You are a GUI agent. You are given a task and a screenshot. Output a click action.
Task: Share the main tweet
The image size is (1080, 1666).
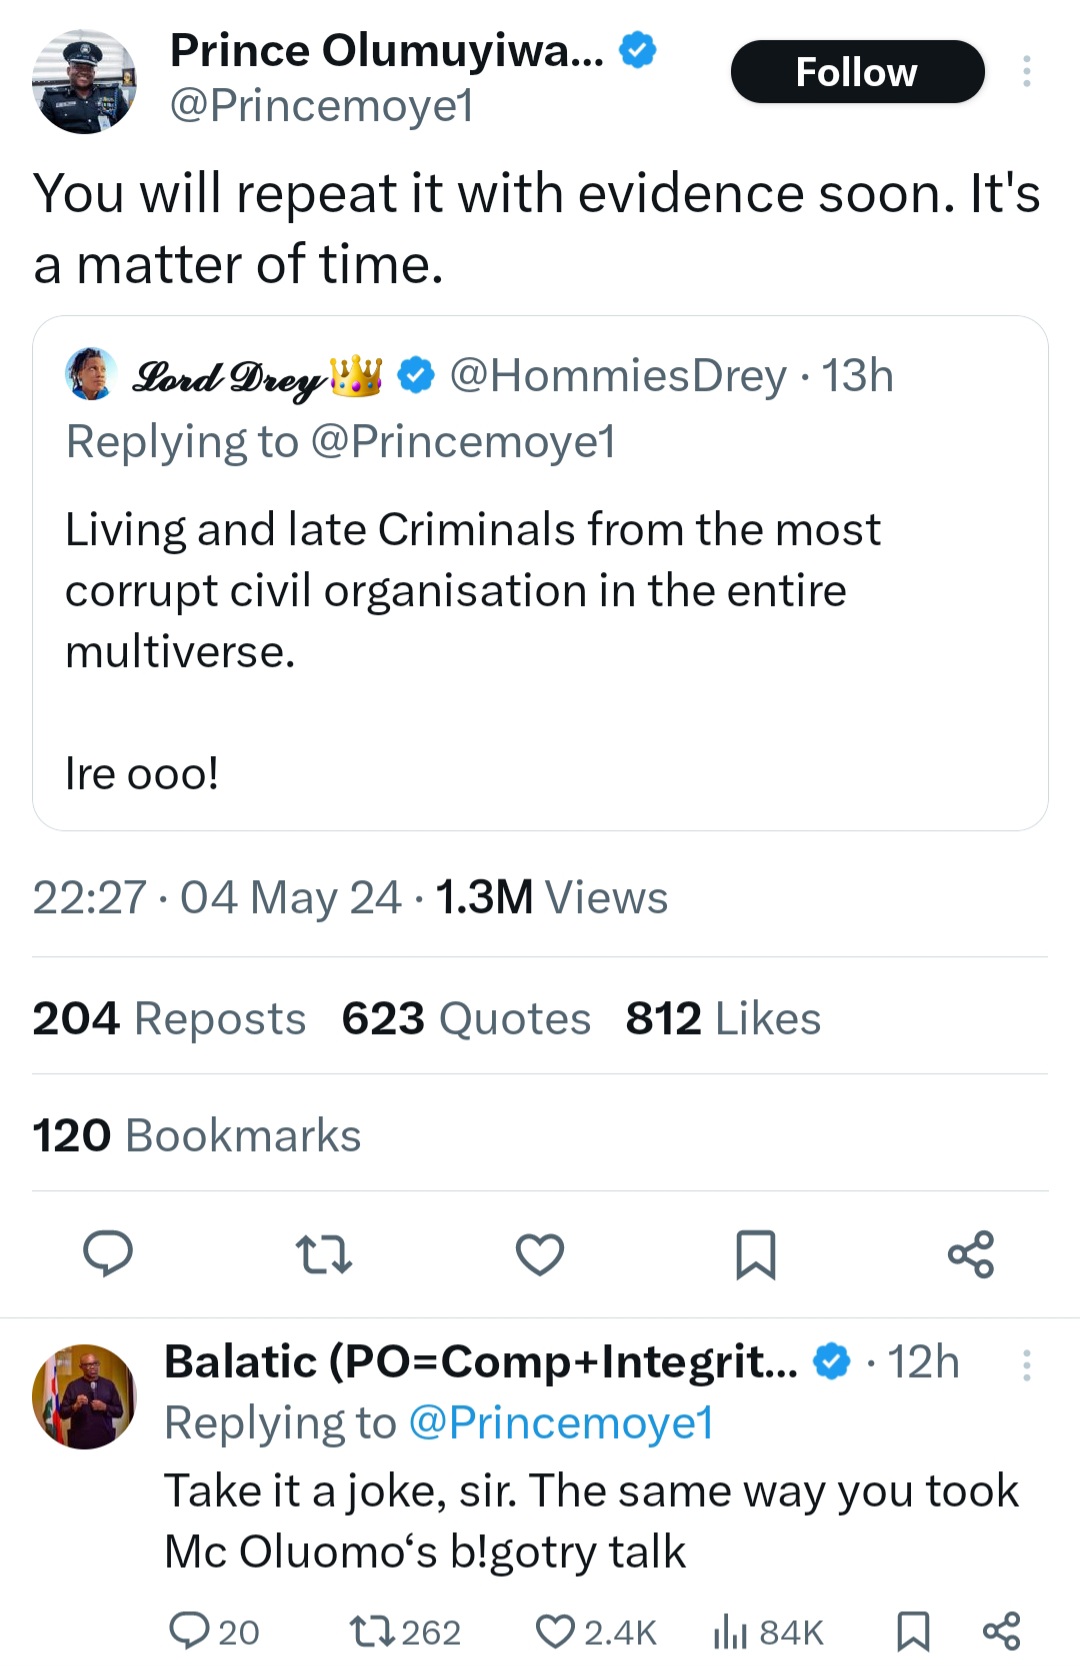[x=971, y=1254]
